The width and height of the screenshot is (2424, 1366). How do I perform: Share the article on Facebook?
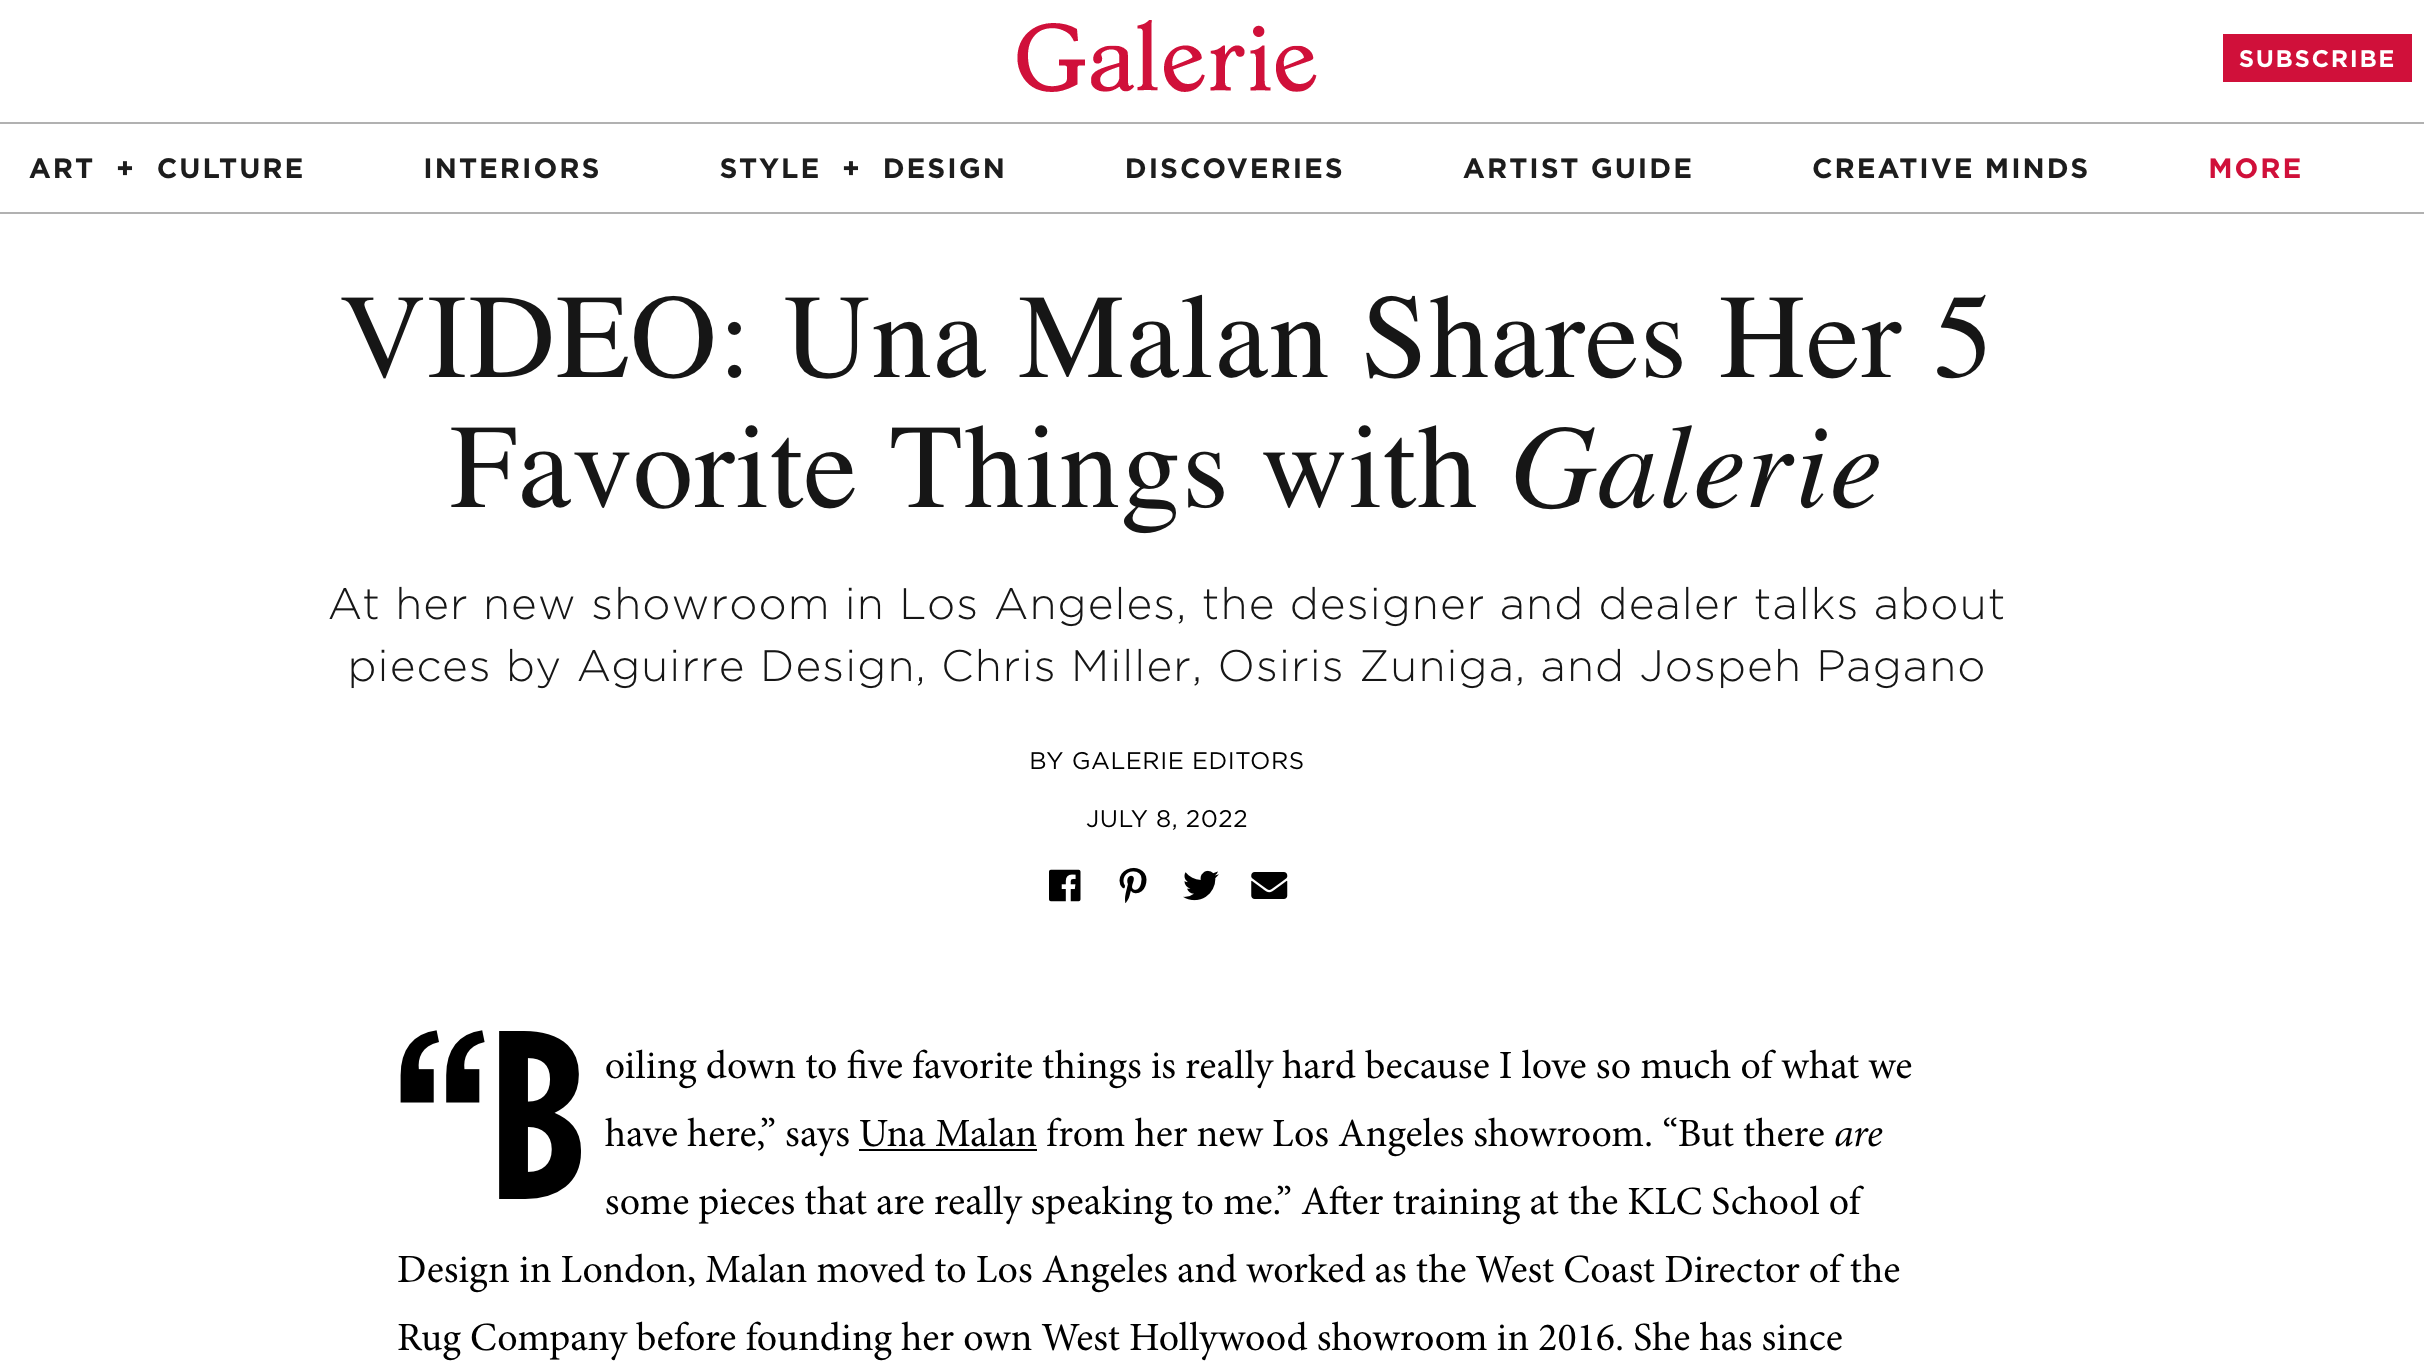1064,885
